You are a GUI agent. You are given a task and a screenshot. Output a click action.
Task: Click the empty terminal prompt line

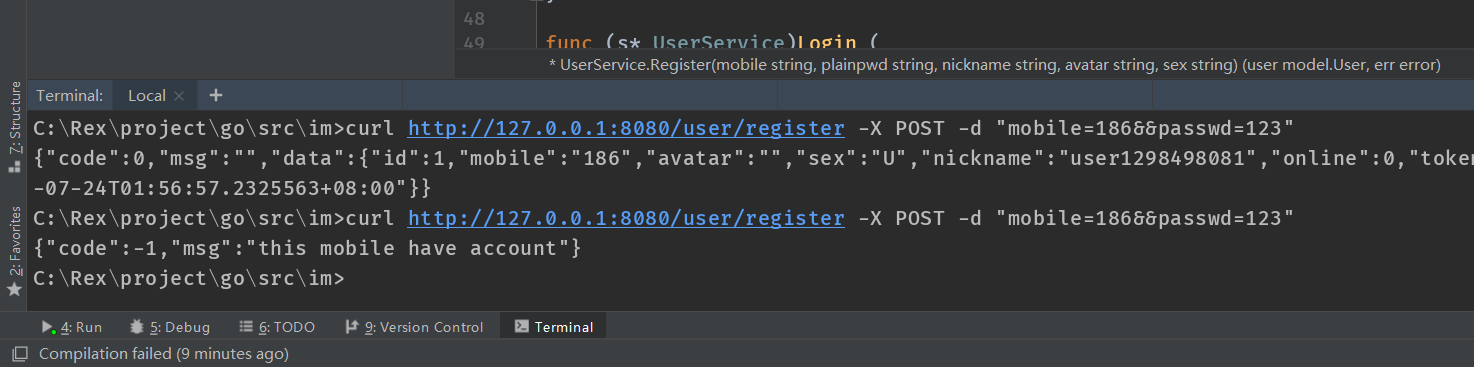(x=188, y=278)
